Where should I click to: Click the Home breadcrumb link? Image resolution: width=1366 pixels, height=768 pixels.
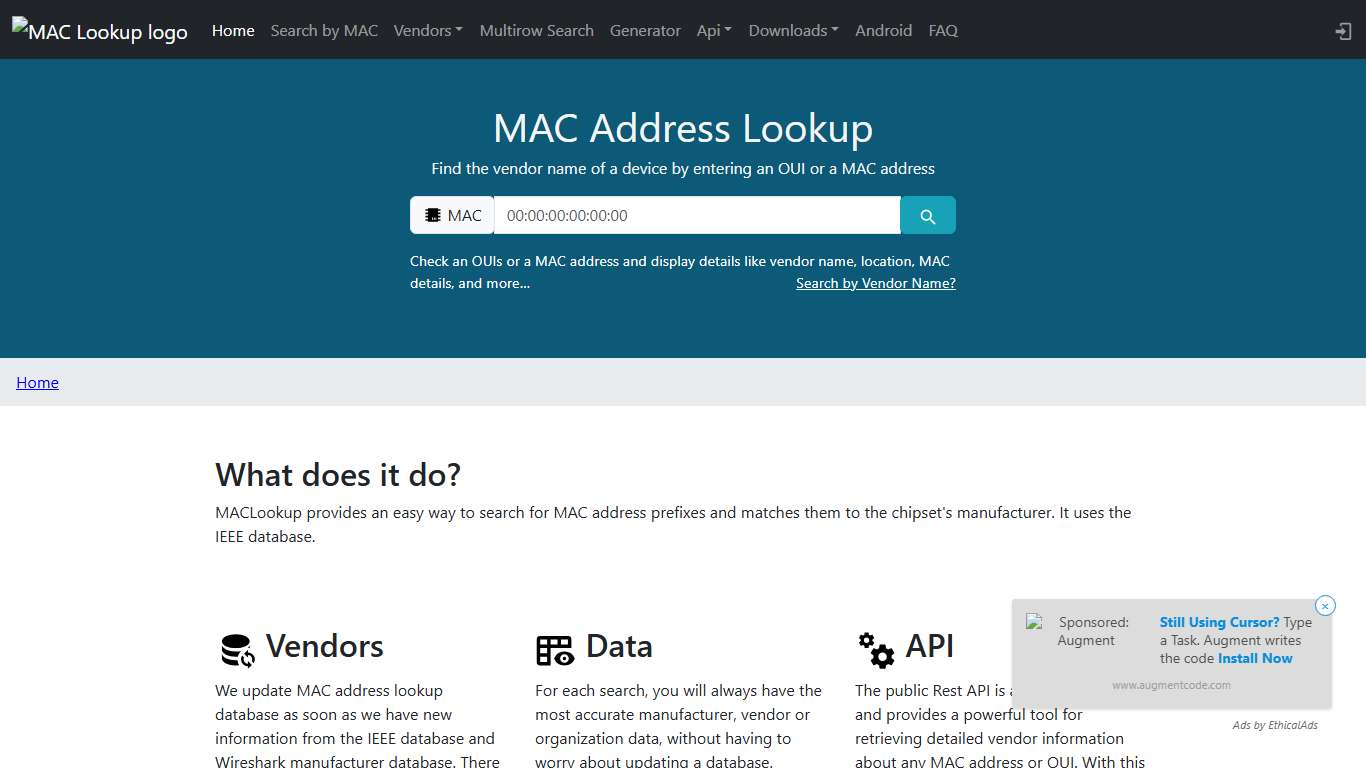click(x=37, y=382)
